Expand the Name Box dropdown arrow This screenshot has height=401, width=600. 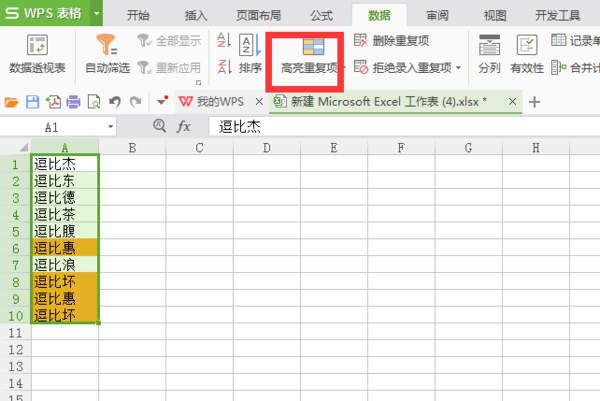[x=110, y=127]
